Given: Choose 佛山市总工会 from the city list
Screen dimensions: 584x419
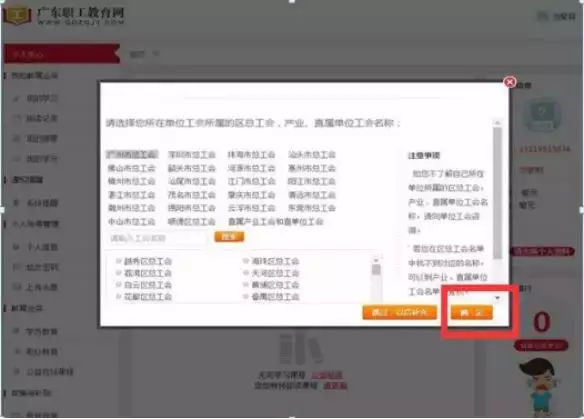Looking at the screenshot, I should tap(131, 168).
